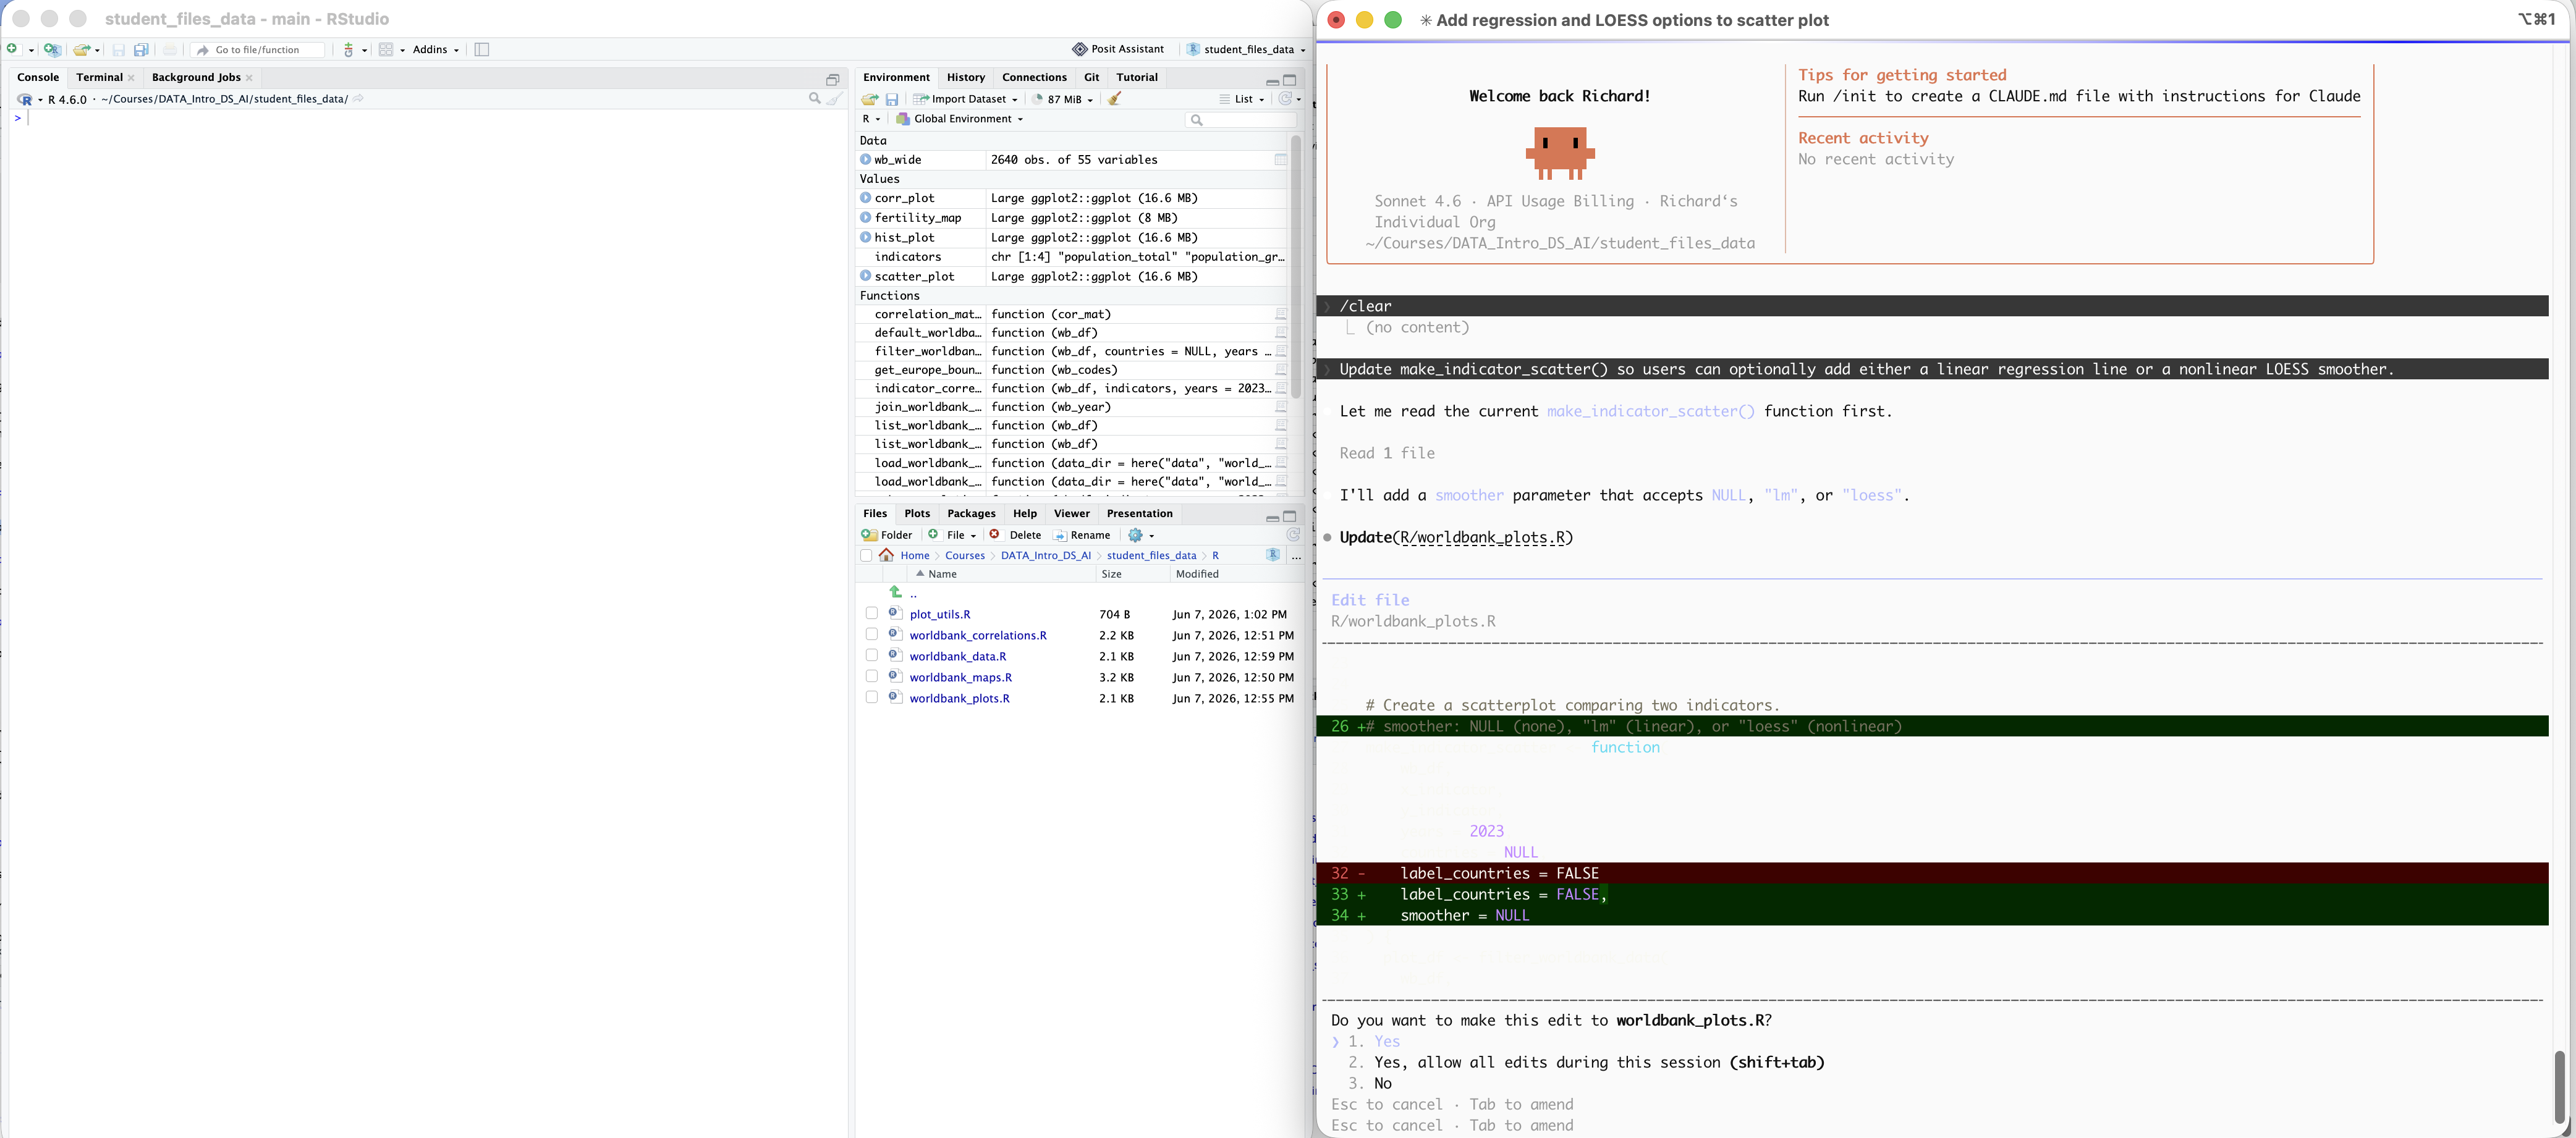This screenshot has width=2576, height=1138.
Task: Open the Global Environment dropdown
Action: point(960,119)
